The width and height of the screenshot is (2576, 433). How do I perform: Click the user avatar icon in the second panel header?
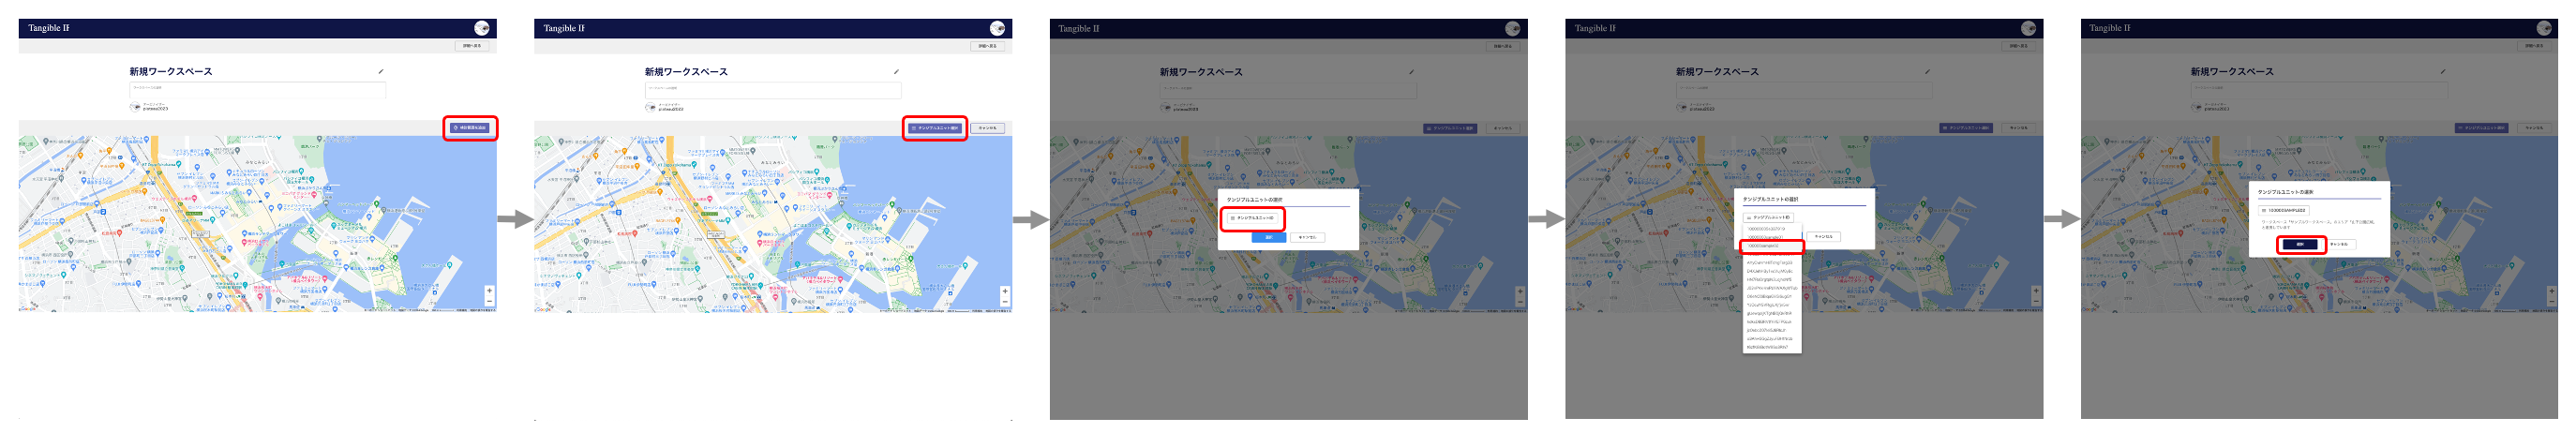(997, 28)
